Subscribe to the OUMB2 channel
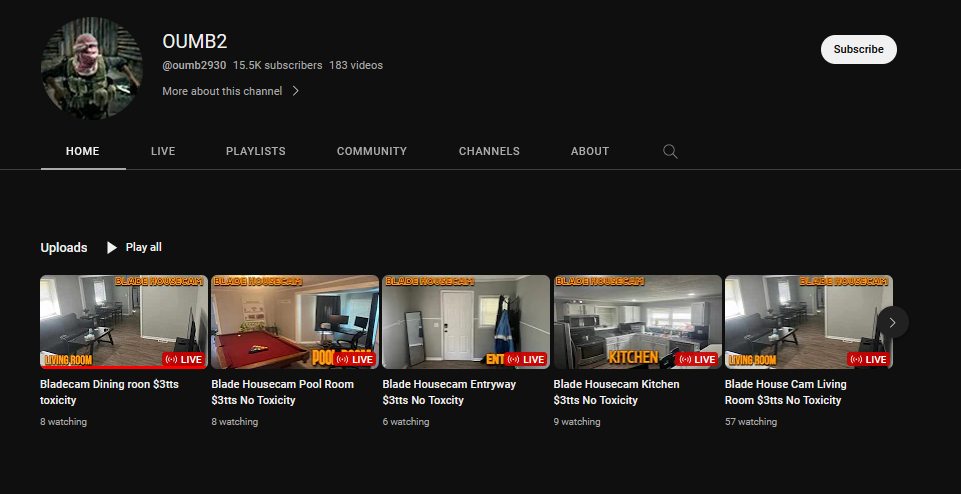The height and width of the screenshot is (494, 961). click(x=859, y=49)
